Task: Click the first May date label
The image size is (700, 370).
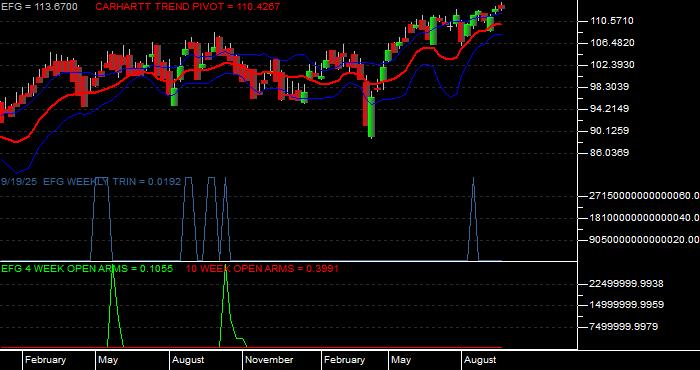Action: click(108, 360)
